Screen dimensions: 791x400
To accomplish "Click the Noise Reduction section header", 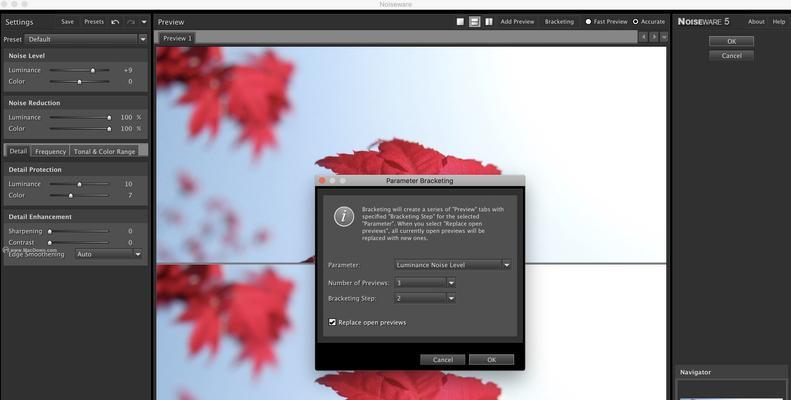I will coord(76,102).
